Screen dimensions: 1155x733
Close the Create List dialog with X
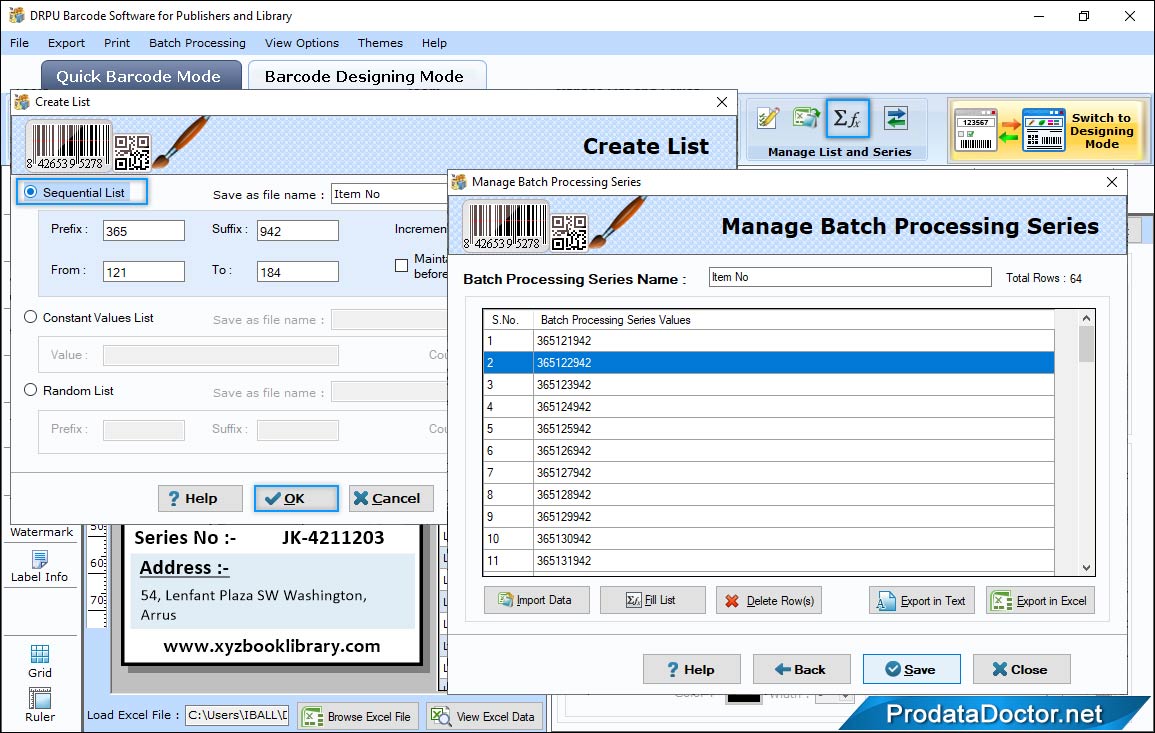(x=722, y=102)
